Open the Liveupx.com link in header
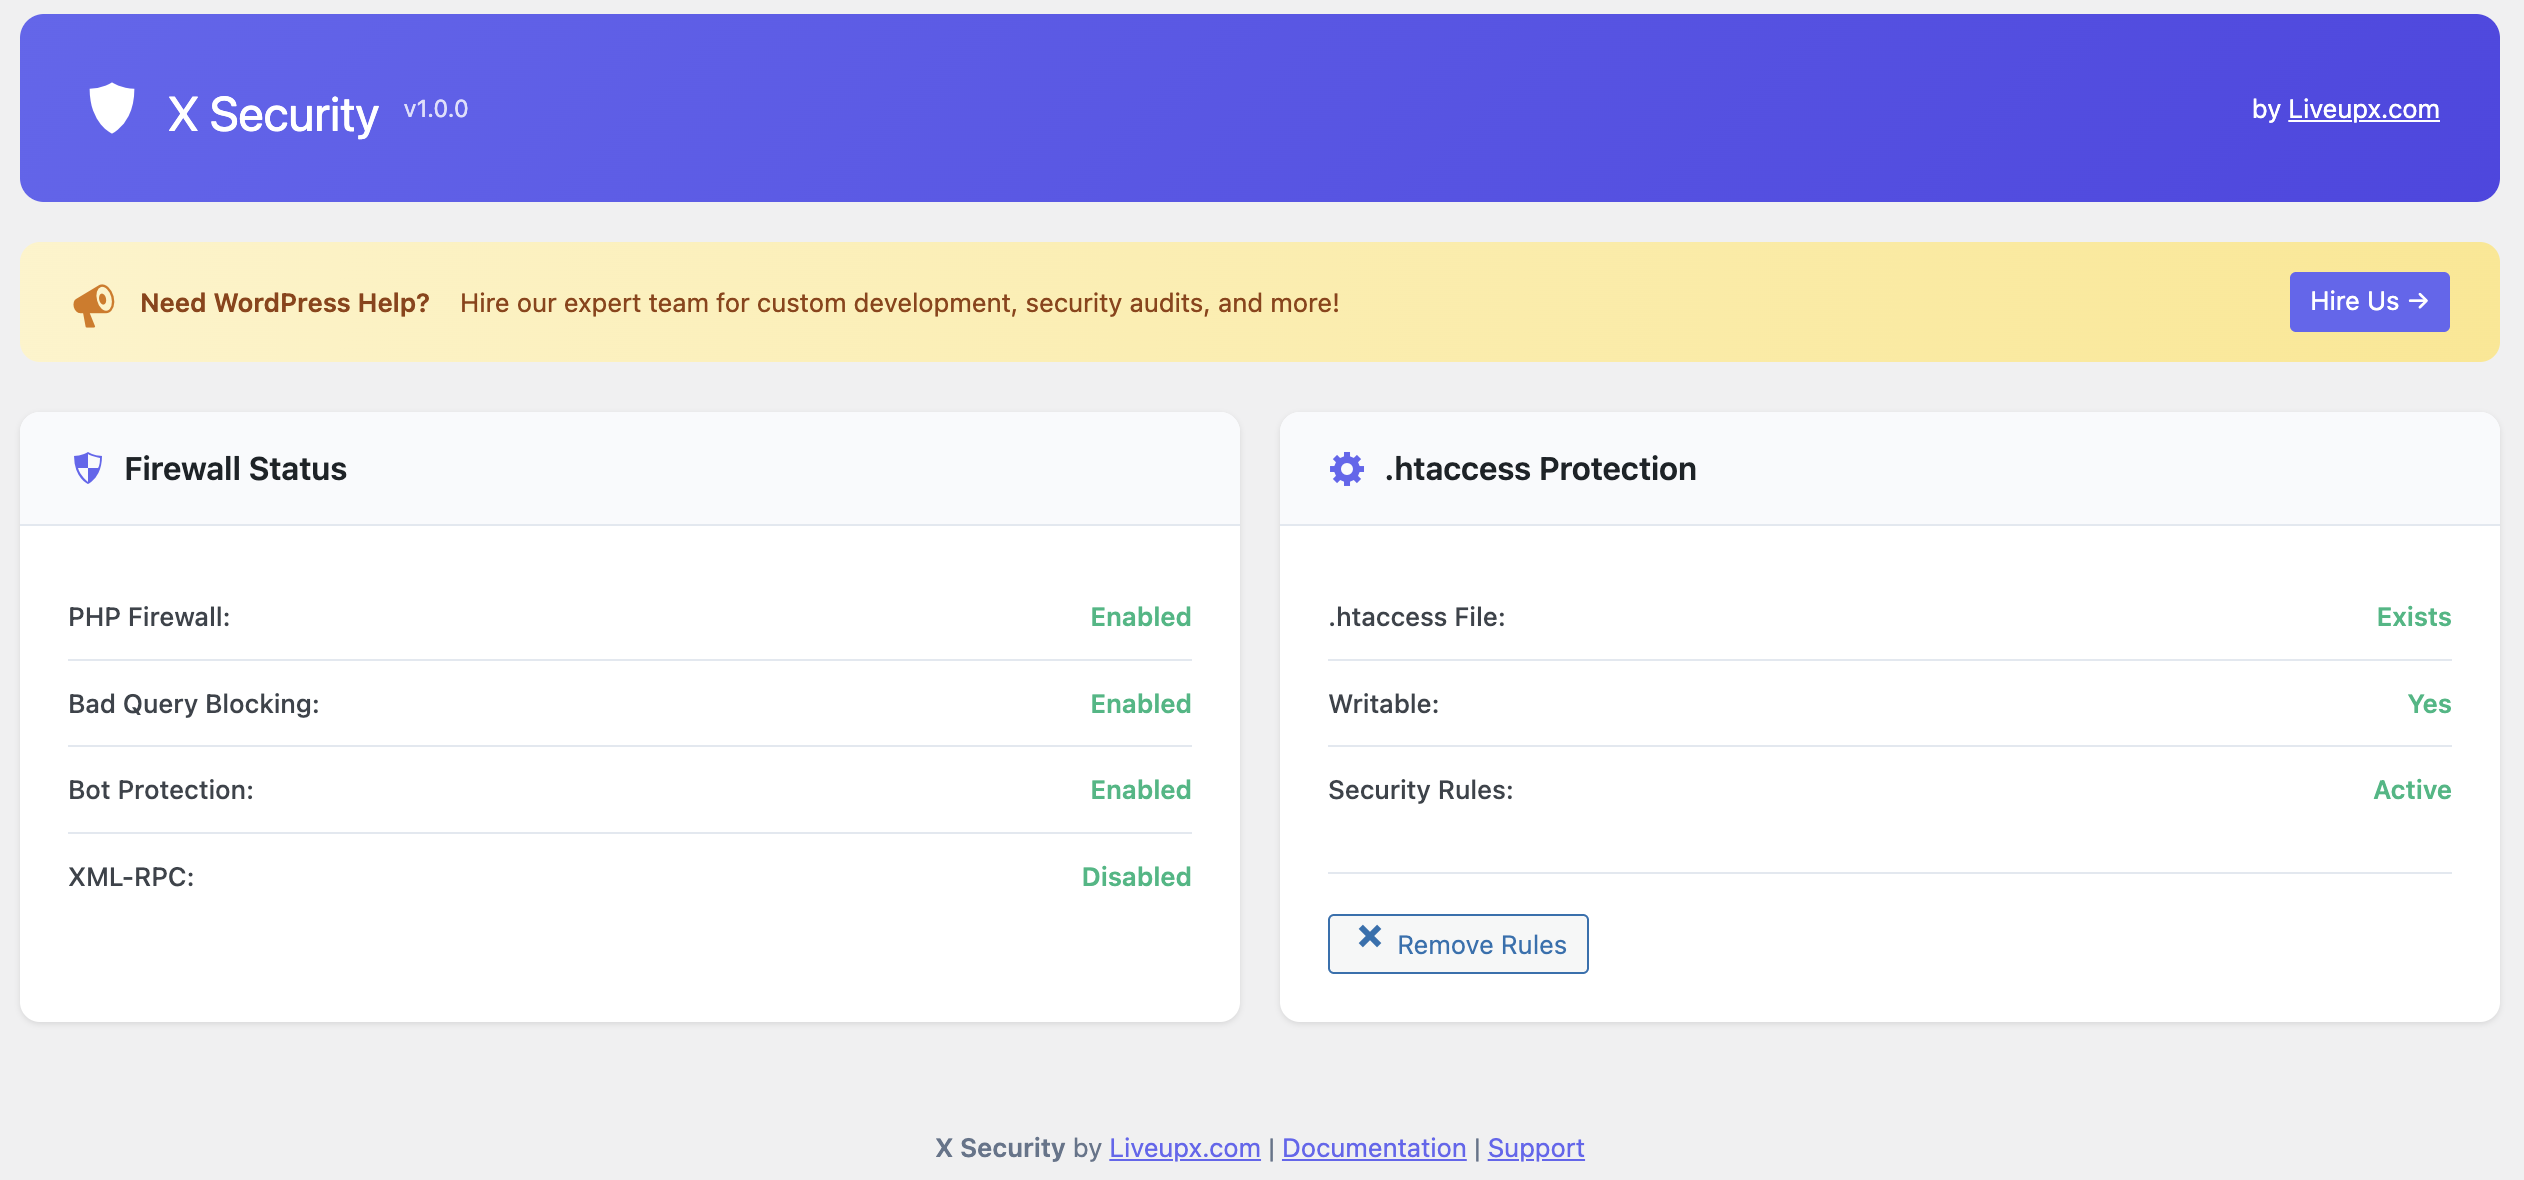2524x1180 pixels. 2363,109
